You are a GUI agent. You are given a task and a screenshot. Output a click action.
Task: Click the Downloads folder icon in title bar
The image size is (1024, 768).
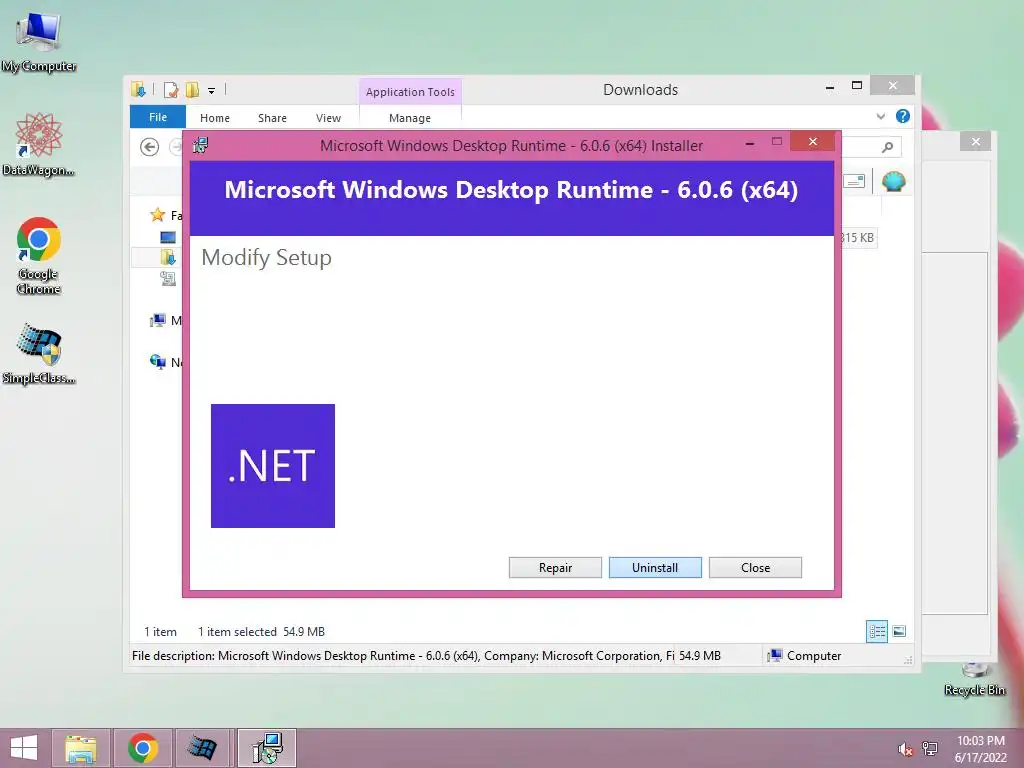click(x=138, y=89)
